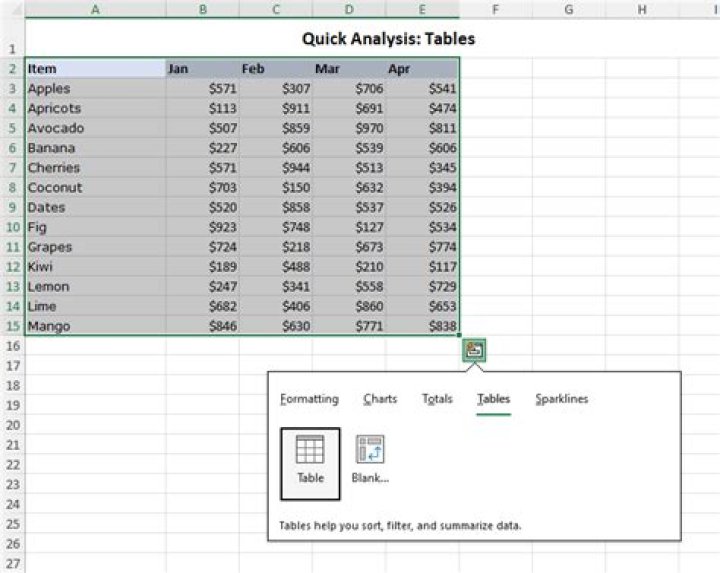Select column H header
This screenshot has width=720, height=573.
[641, 9]
